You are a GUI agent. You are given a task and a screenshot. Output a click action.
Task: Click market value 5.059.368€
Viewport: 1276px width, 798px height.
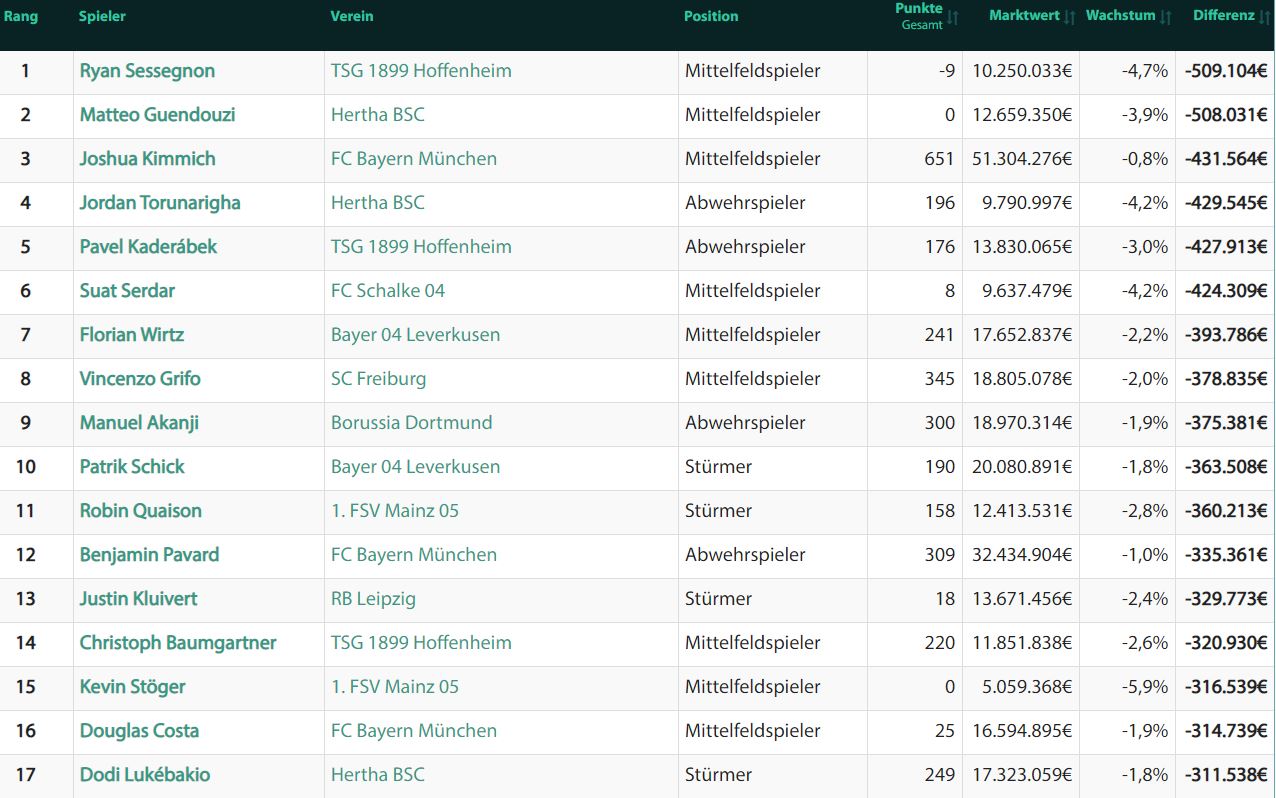click(1027, 687)
